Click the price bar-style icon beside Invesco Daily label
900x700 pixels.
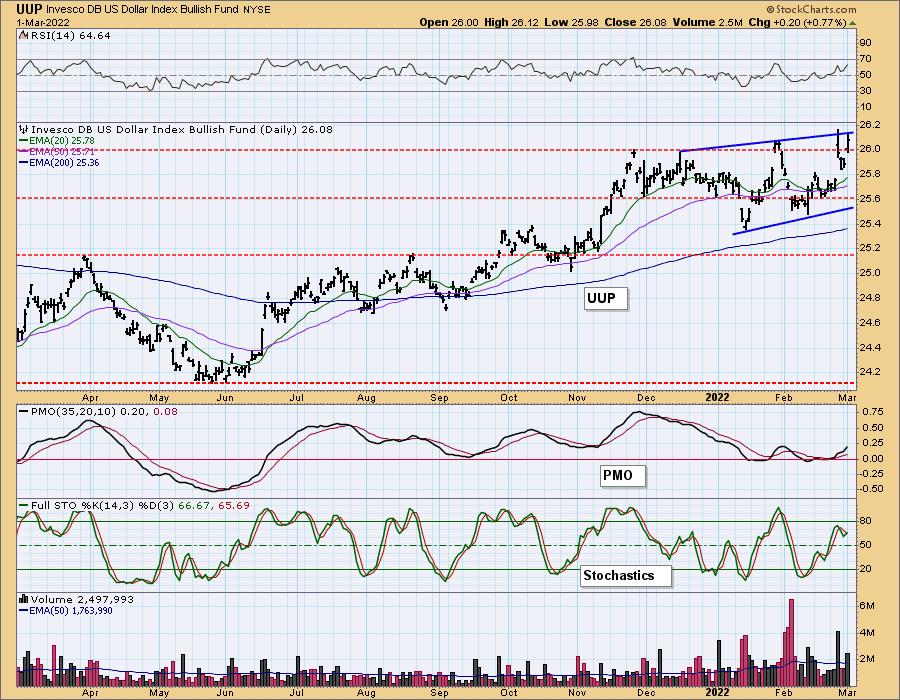coord(24,130)
